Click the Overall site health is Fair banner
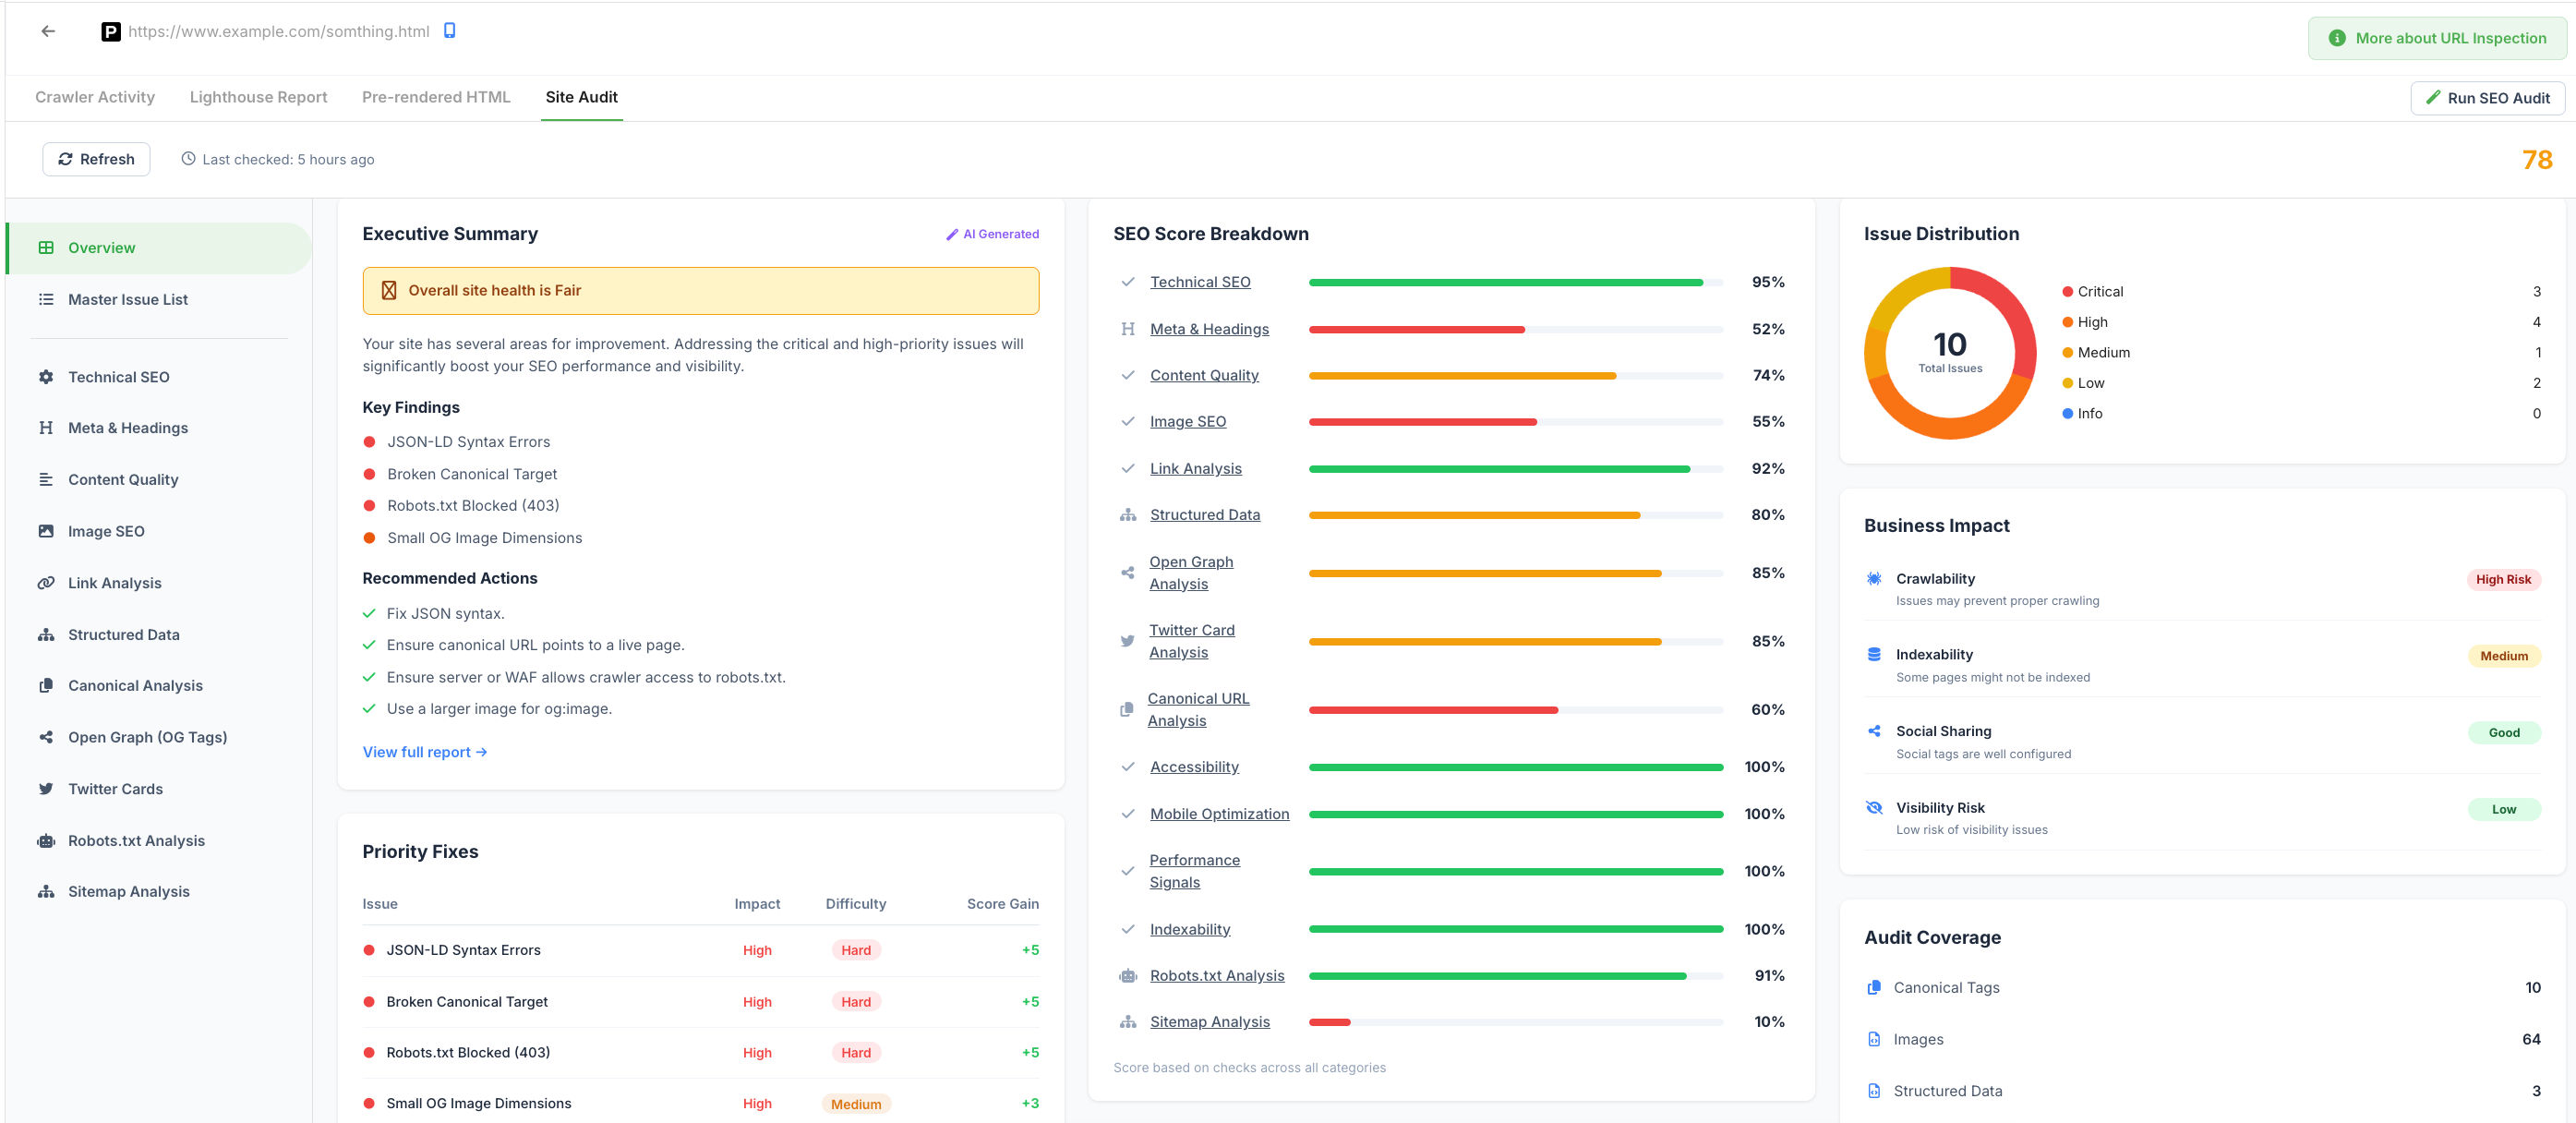This screenshot has width=2576, height=1123. pyautogui.click(x=700, y=291)
